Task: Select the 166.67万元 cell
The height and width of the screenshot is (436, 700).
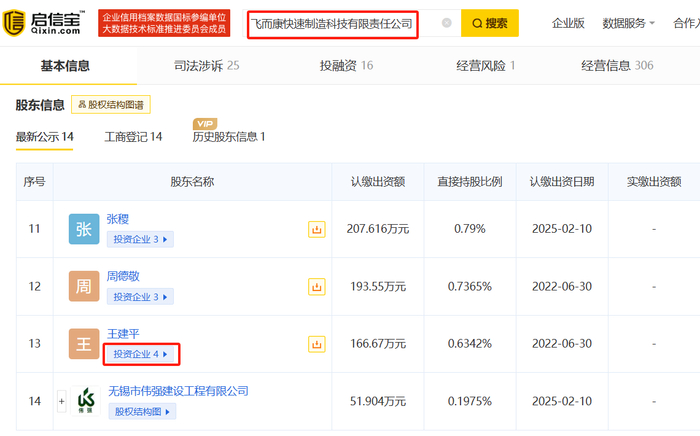Action: click(x=378, y=344)
